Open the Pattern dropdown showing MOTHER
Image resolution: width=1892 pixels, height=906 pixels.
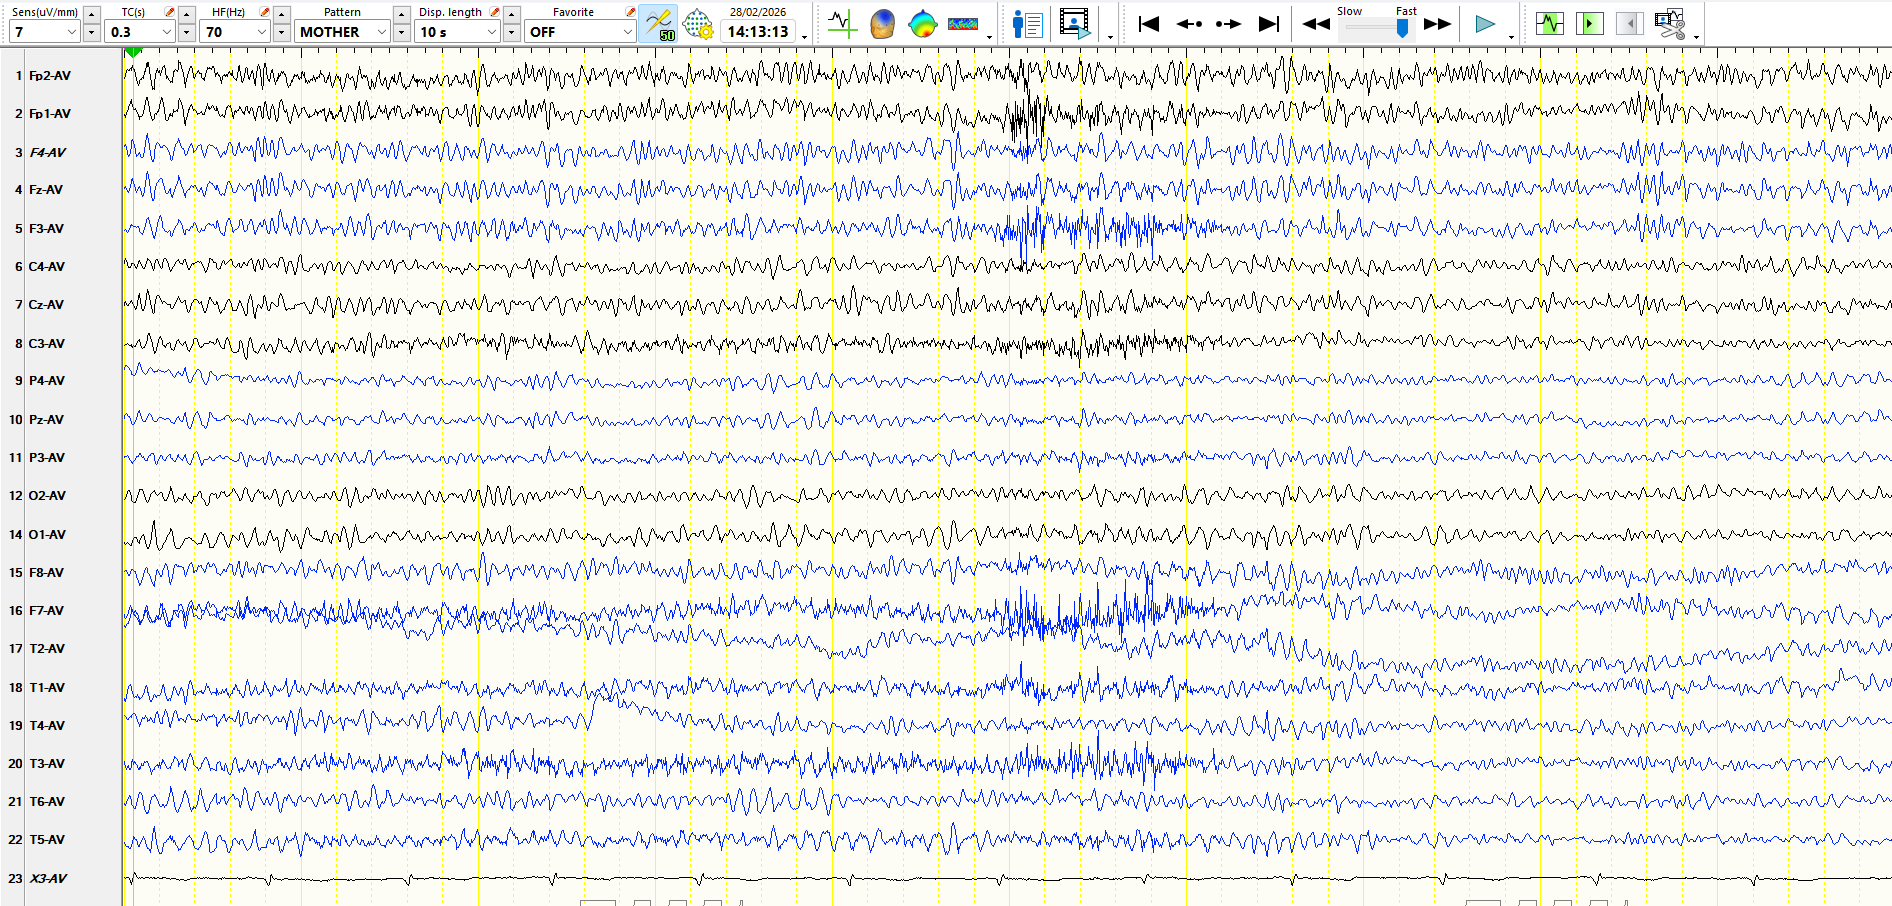point(381,32)
